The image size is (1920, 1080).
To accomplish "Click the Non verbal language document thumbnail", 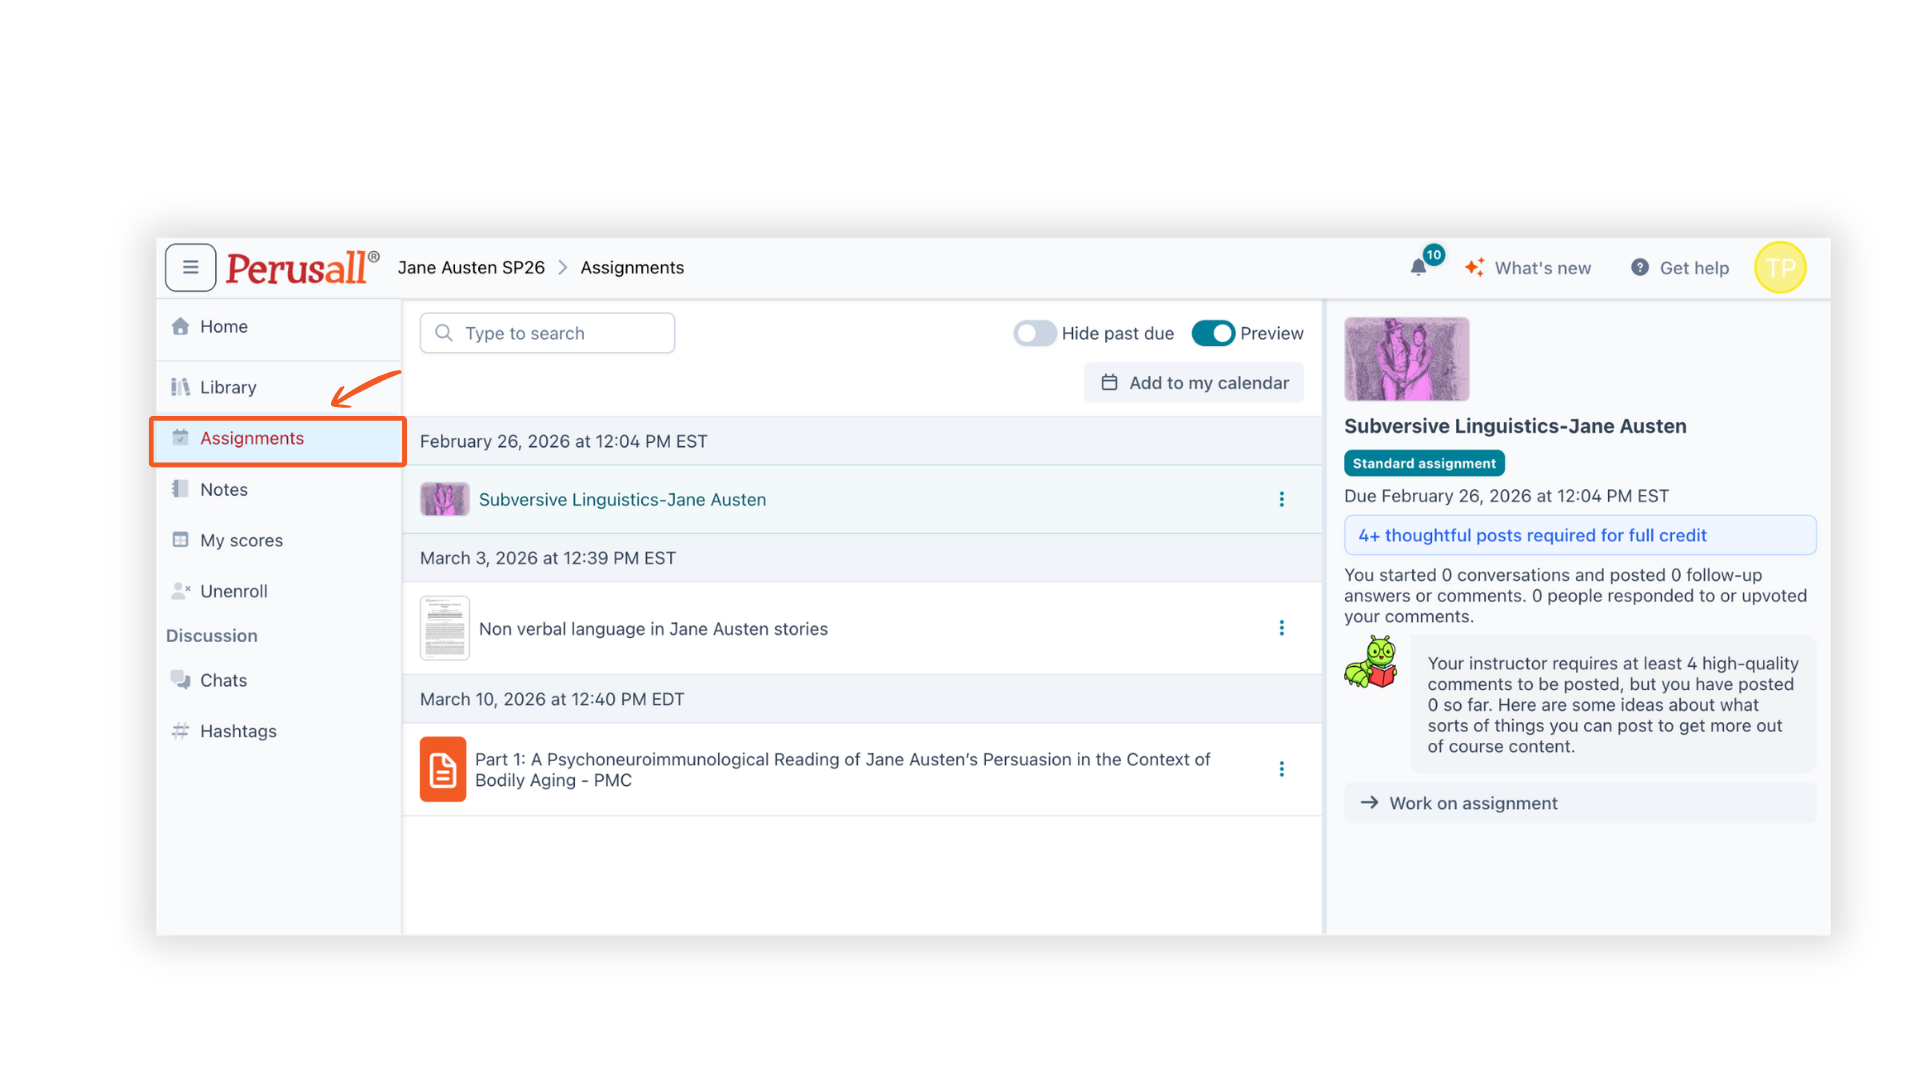I will (444, 628).
